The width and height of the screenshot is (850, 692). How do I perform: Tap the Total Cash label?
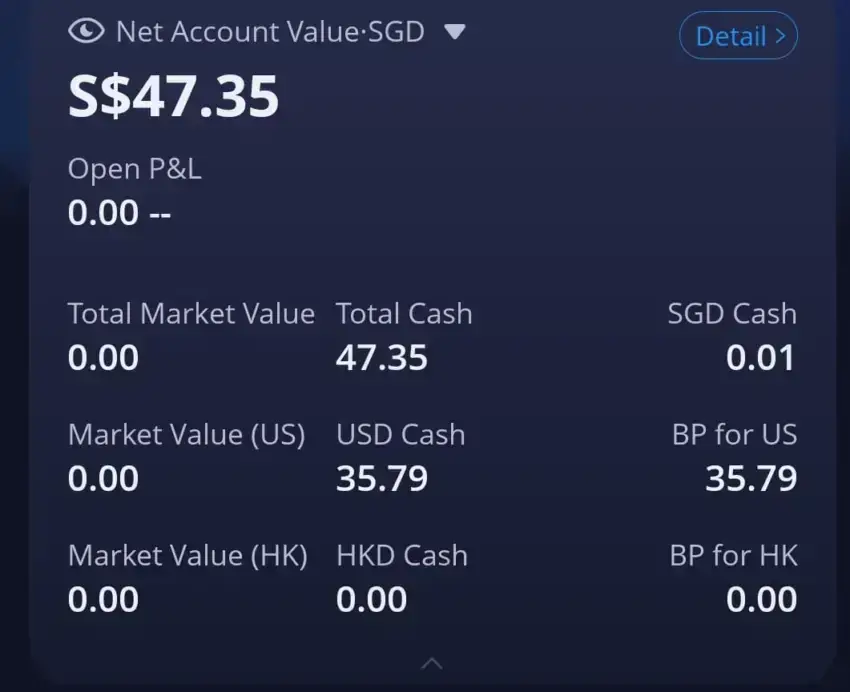[x=404, y=314]
